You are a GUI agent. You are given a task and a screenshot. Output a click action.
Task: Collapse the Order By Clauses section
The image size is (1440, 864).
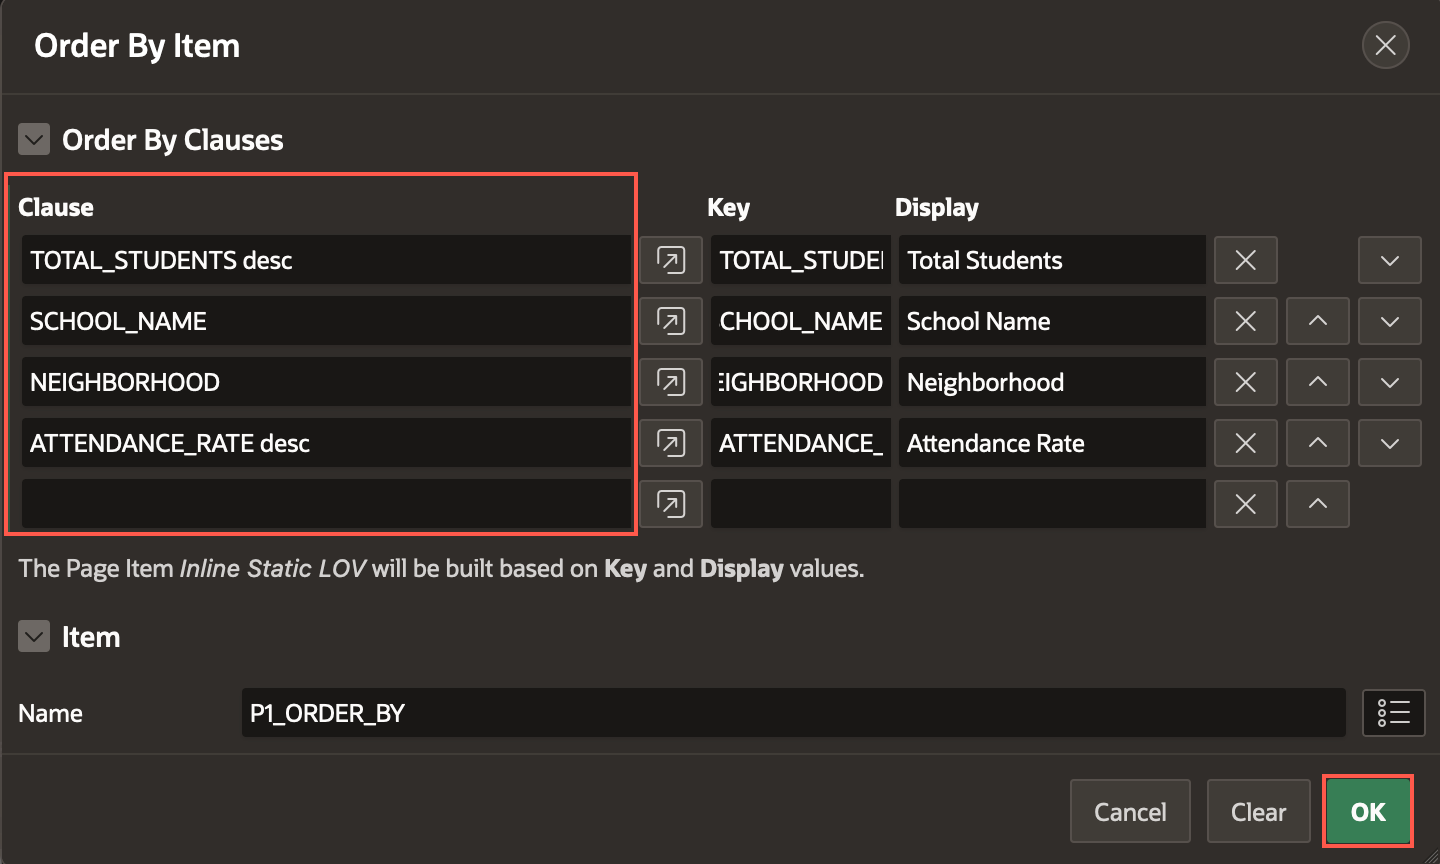pyautogui.click(x=34, y=139)
